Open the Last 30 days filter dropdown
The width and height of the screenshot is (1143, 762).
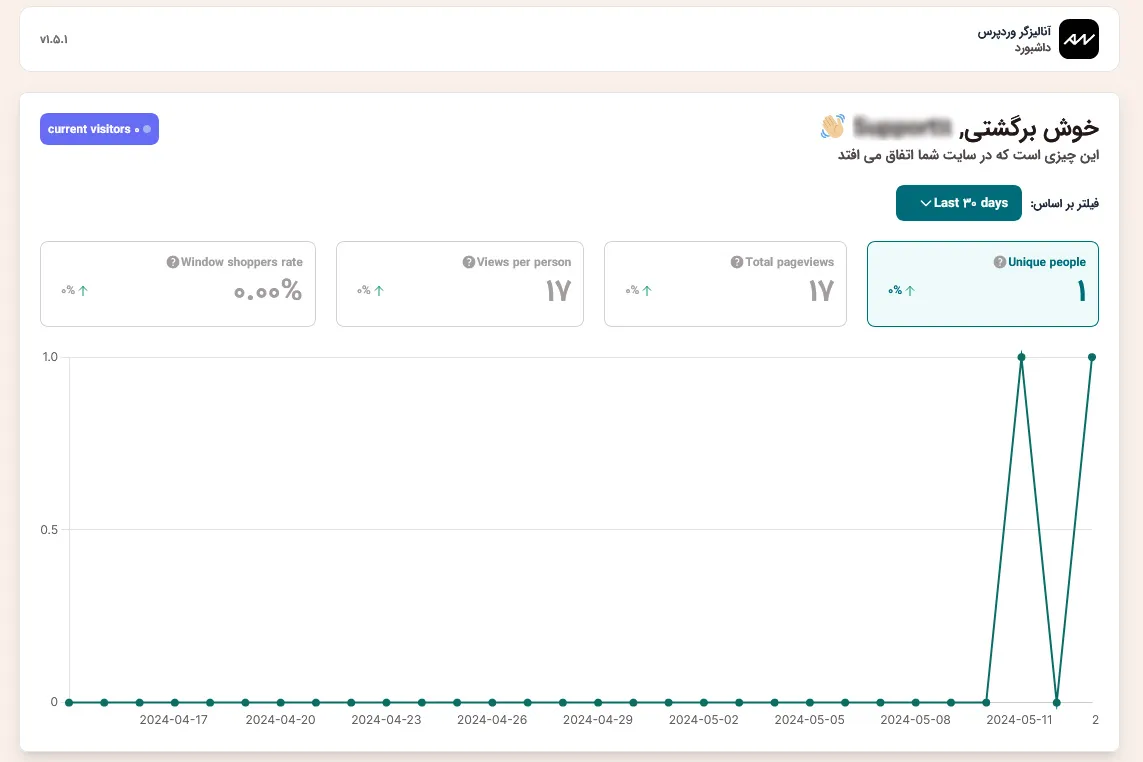tap(959, 203)
